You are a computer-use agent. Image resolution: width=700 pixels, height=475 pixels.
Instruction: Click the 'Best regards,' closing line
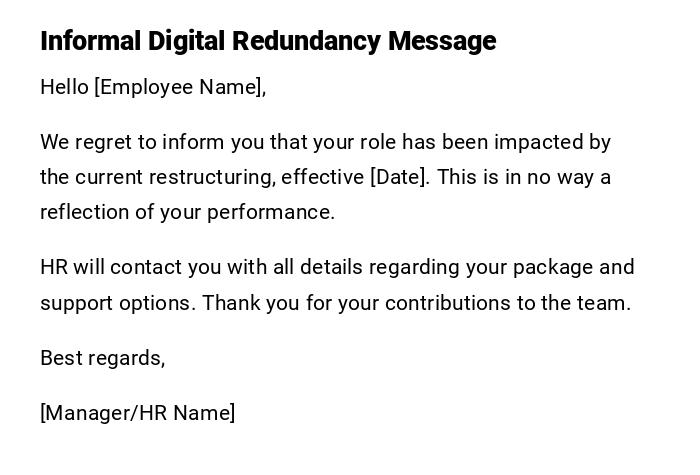point(102,358)
